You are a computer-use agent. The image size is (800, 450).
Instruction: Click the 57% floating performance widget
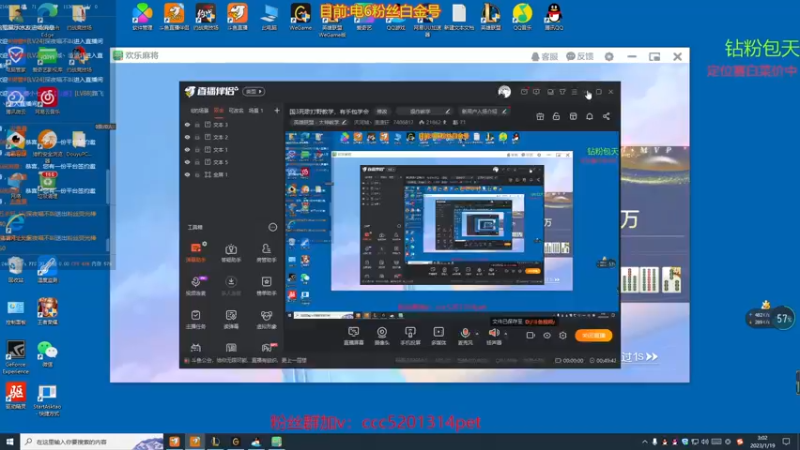tap(772, 318)
